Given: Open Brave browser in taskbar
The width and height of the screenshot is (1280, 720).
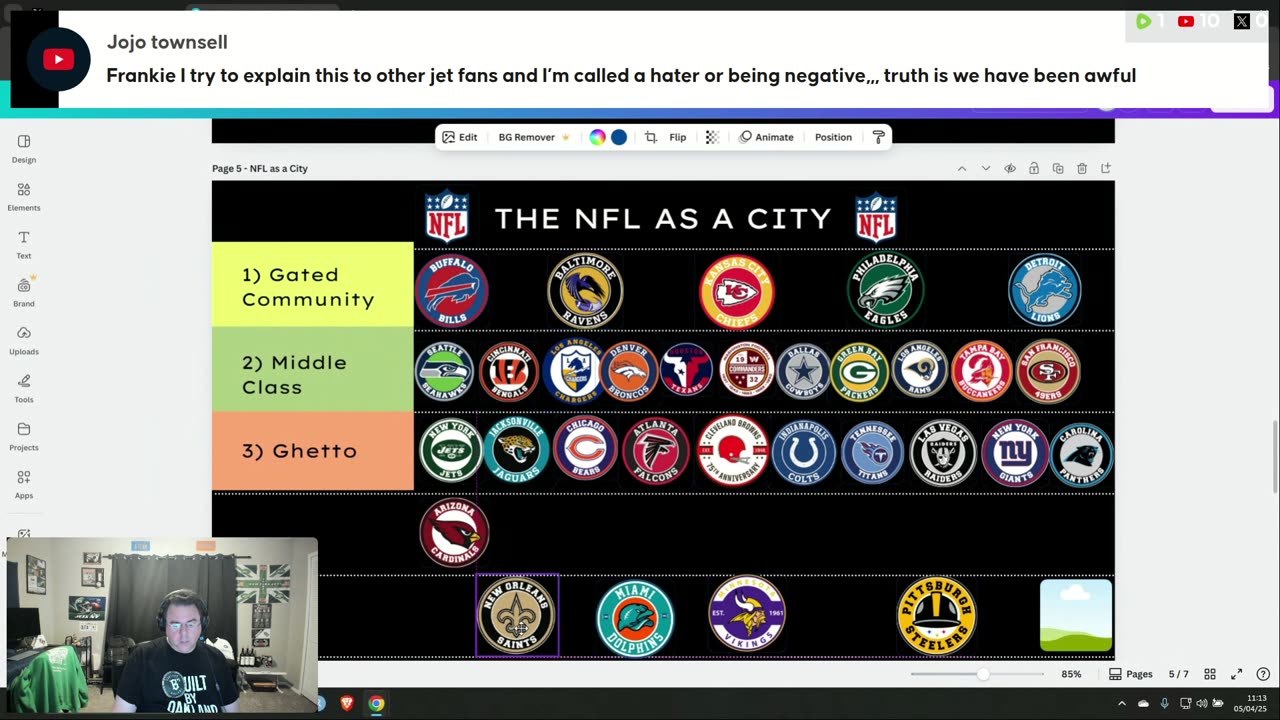Looking at the screenshot, I should click(347, 703).
